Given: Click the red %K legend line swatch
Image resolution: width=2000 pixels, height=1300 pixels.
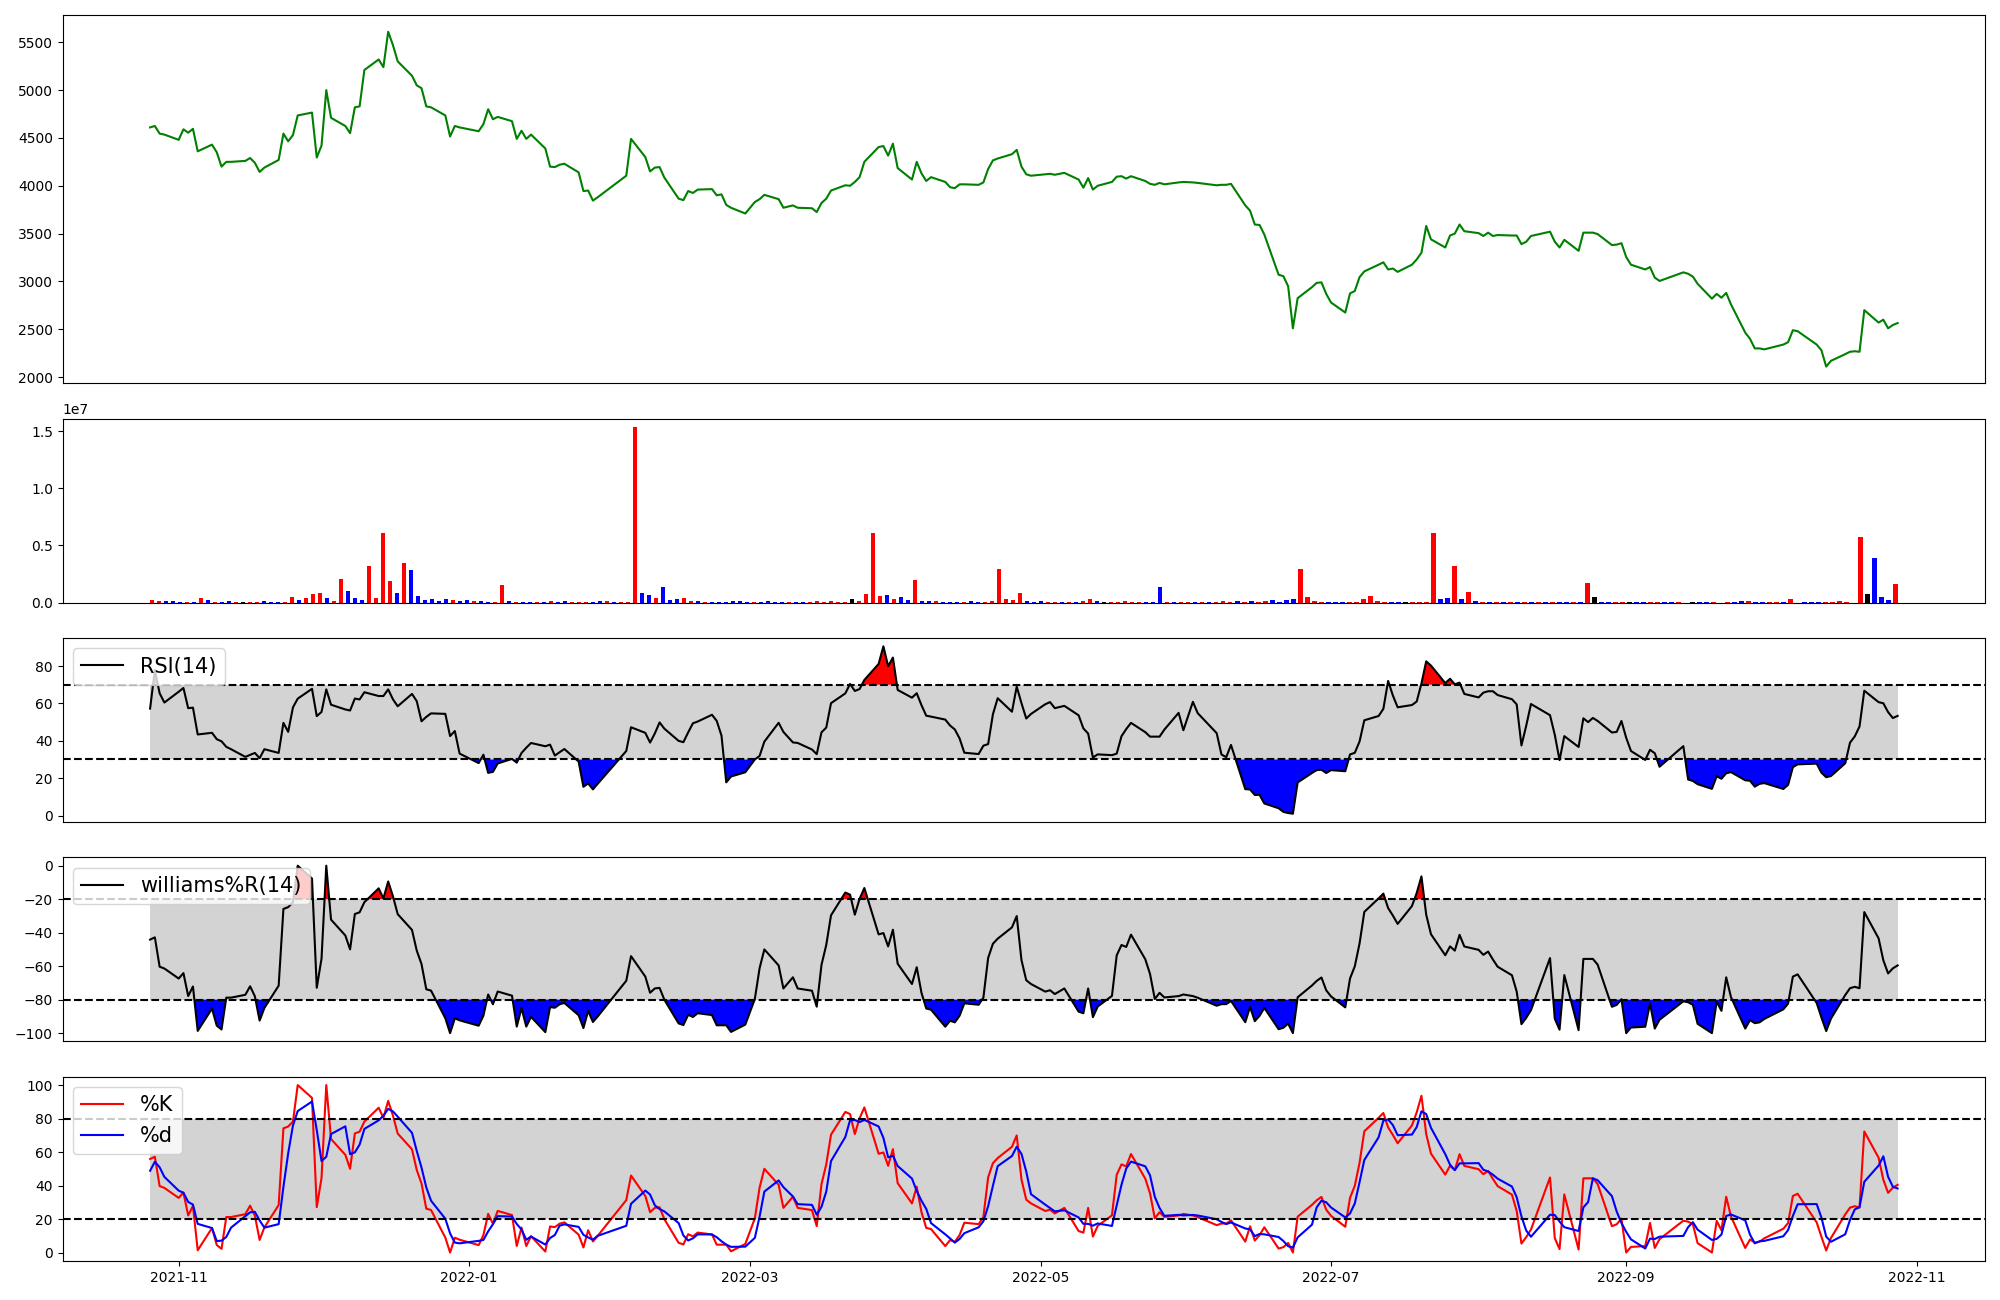Looking at the screenshot, I should coord(100,1104).
